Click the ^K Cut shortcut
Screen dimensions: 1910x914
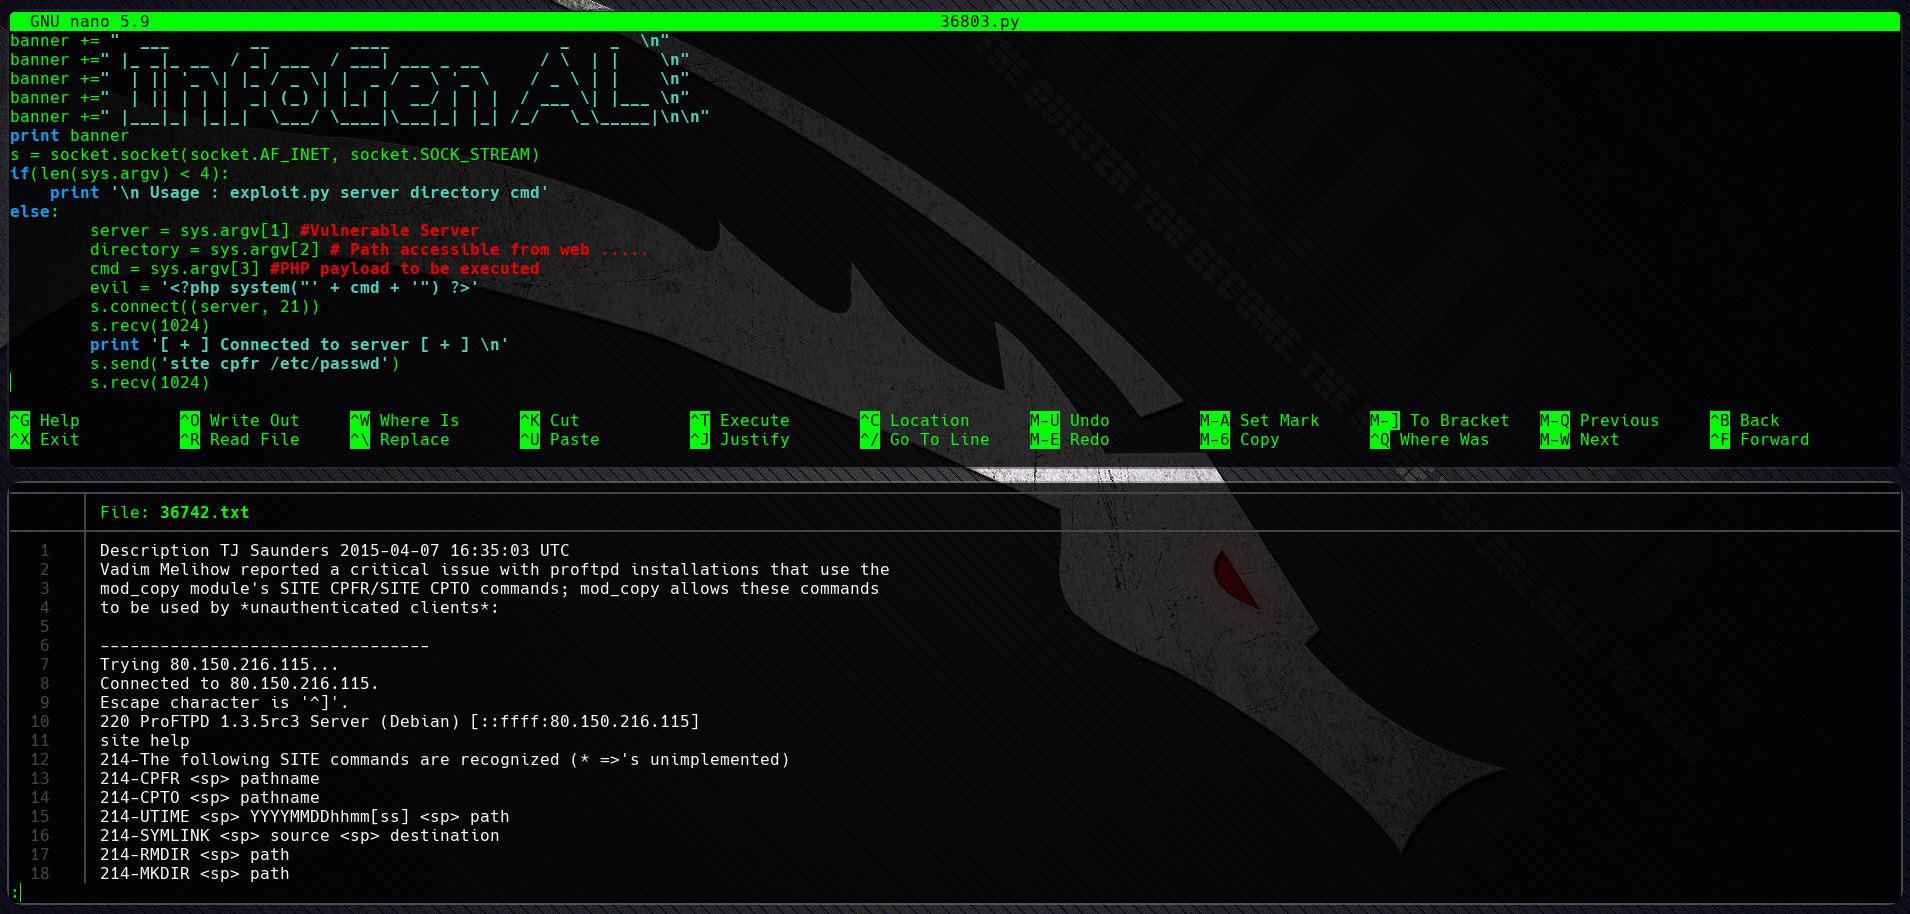click(x=550, y=420)
